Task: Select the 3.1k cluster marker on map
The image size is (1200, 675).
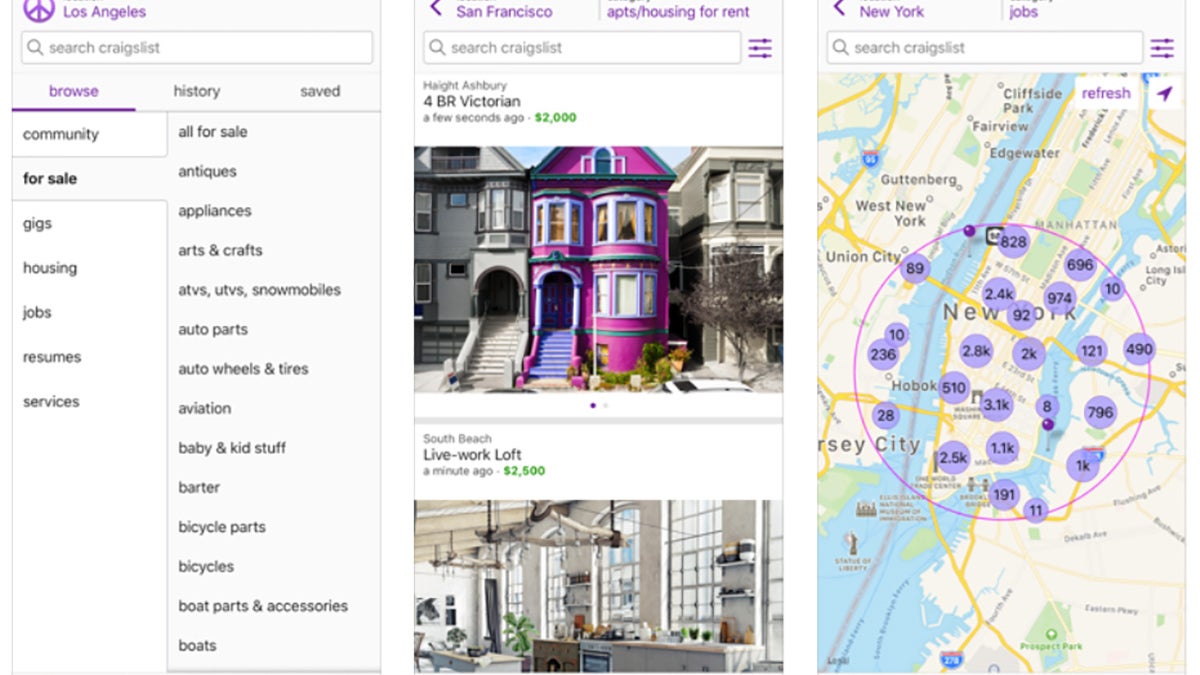Action: 996,405
